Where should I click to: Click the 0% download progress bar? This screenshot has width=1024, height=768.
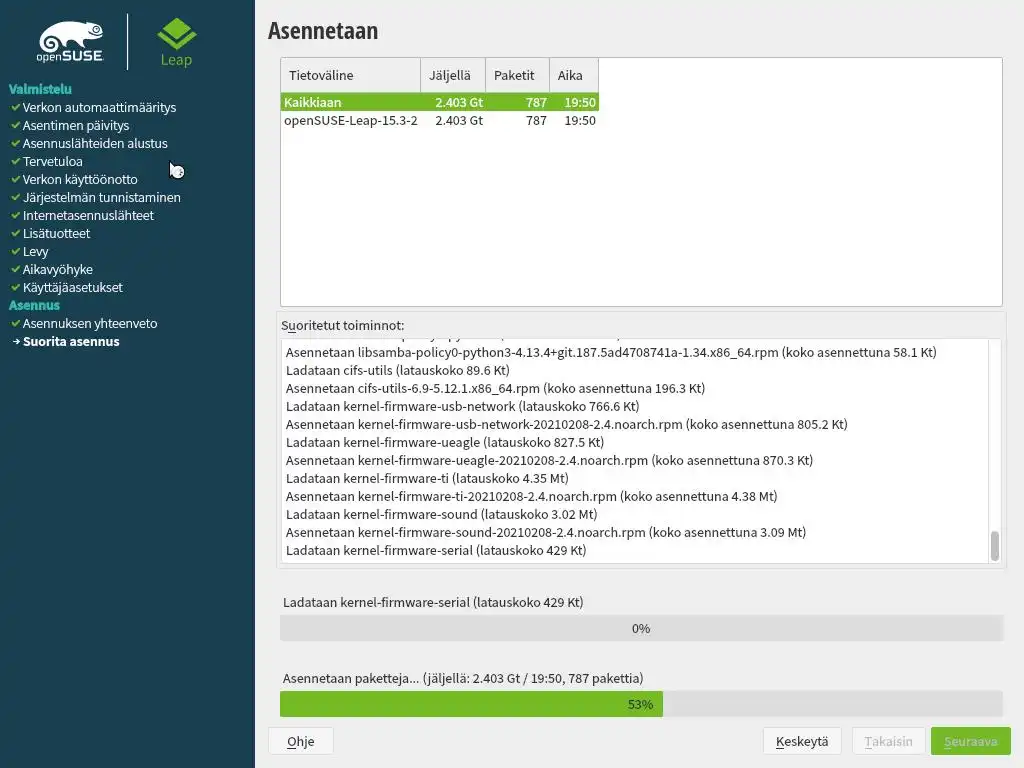pyautogui.click(x=641, y=628)
